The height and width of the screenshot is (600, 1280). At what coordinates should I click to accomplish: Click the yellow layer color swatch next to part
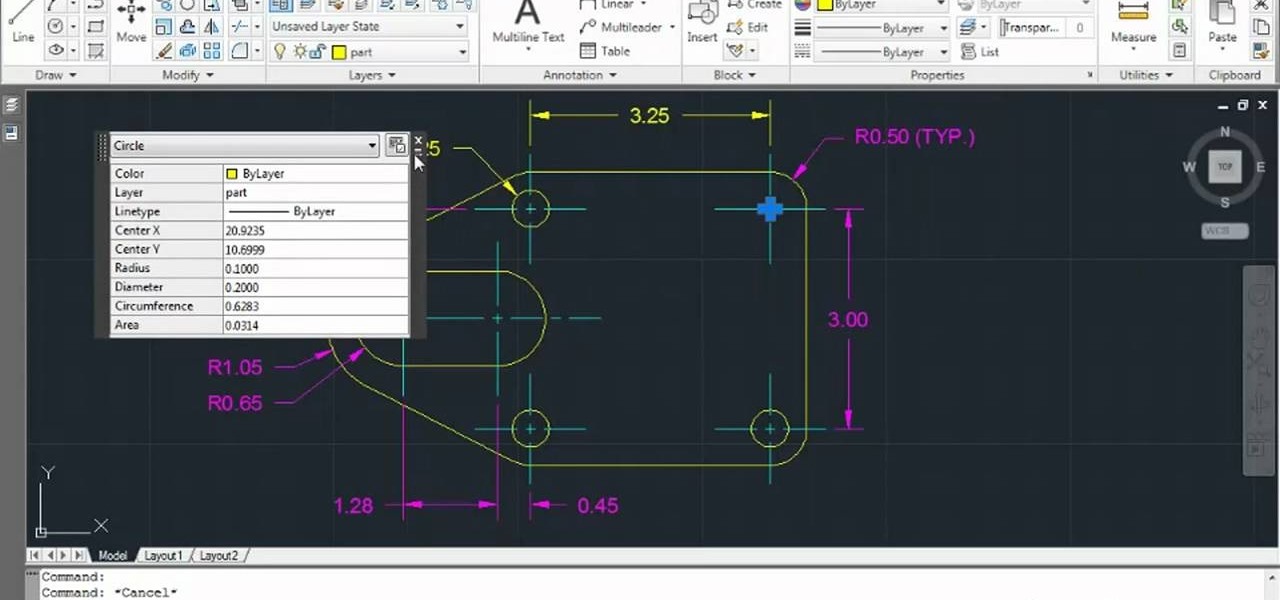(x=340, y=51)
